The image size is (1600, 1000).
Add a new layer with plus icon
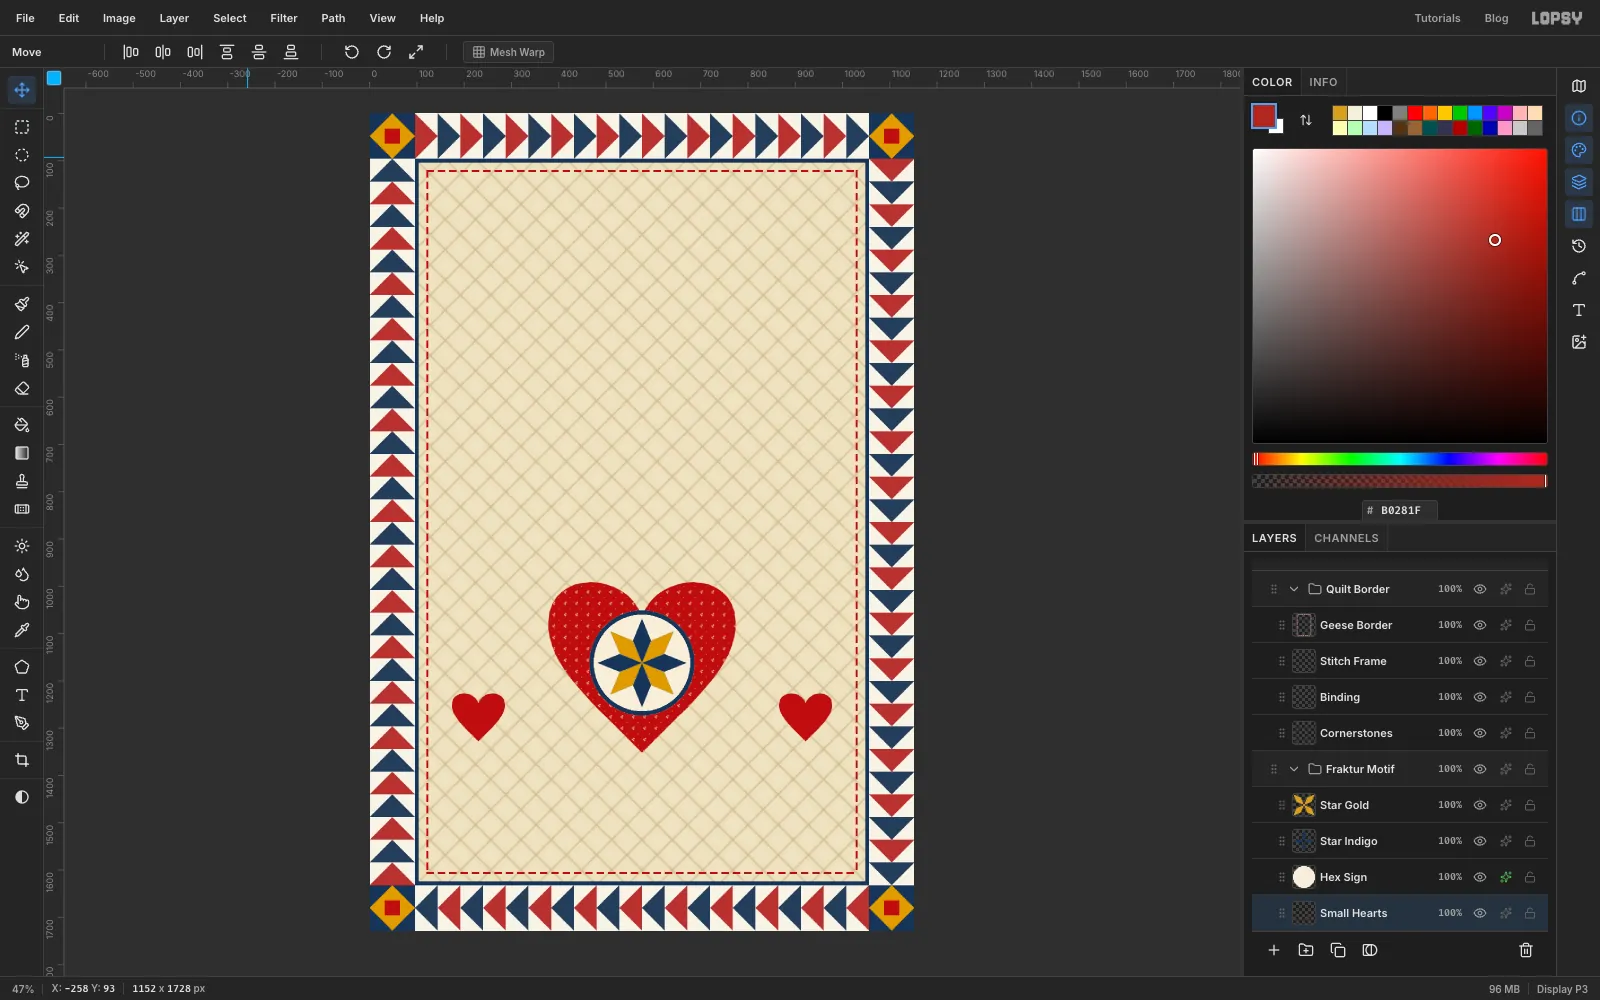tap(1274, 950)
